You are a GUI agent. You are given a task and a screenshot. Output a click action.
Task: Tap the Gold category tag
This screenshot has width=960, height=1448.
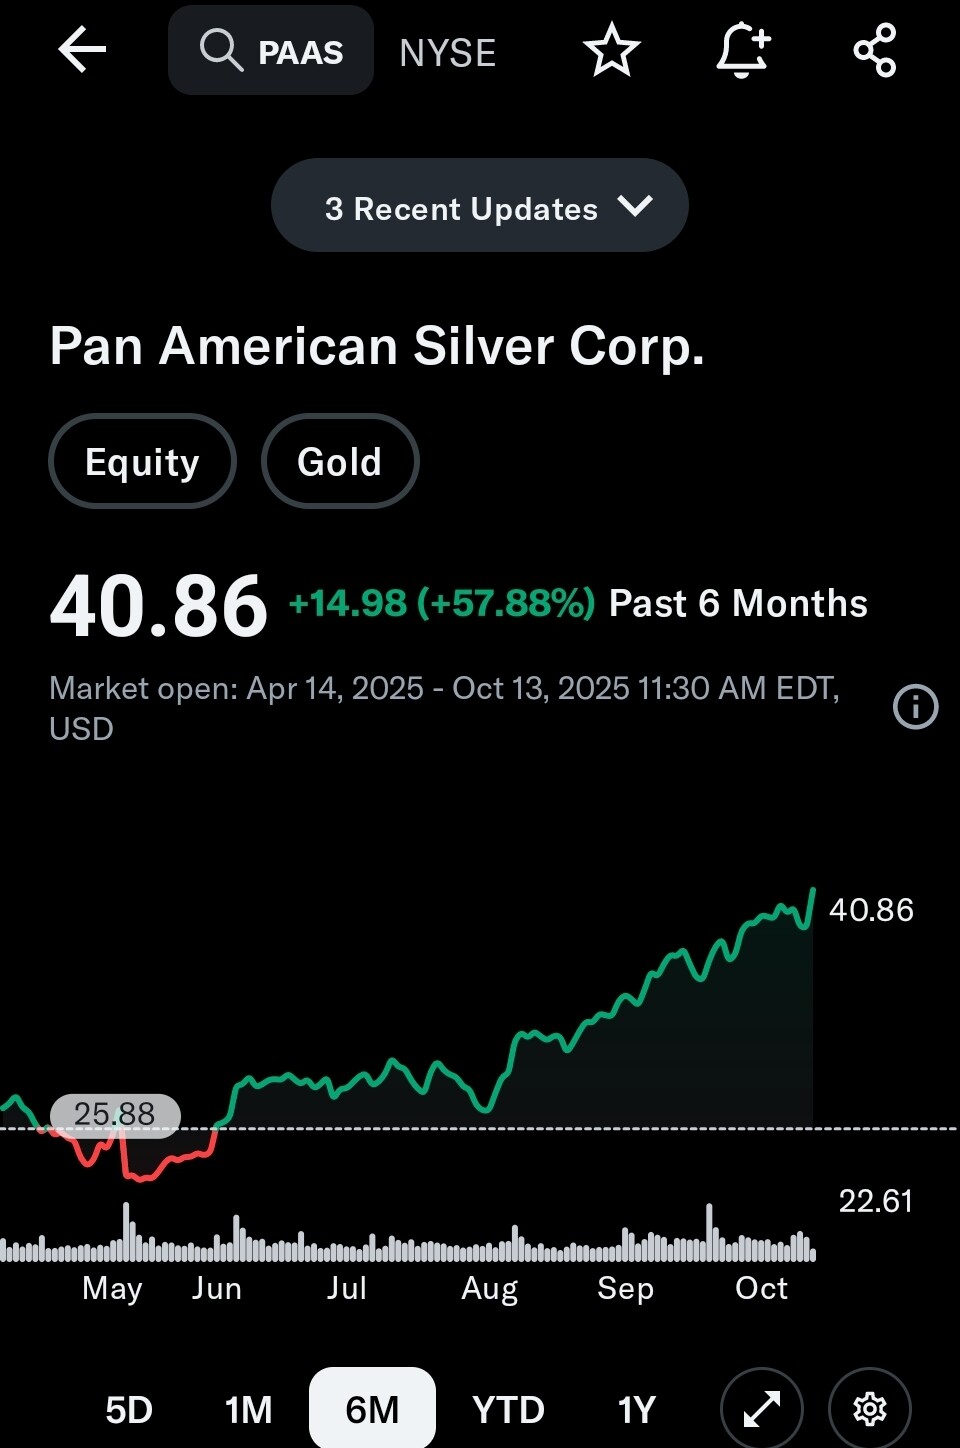click(x=340, y=462)
